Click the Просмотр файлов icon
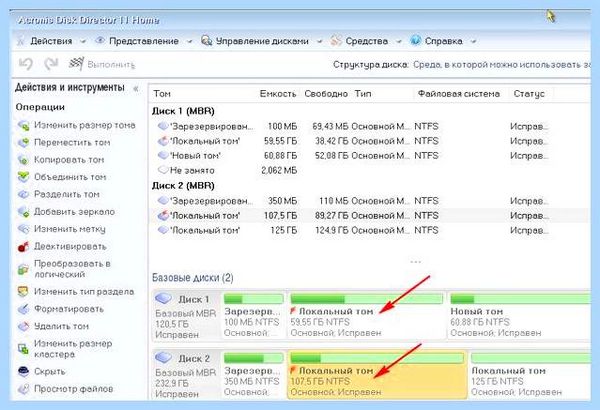This screenshot has height=410, width=600. click(x=23, y=389)
